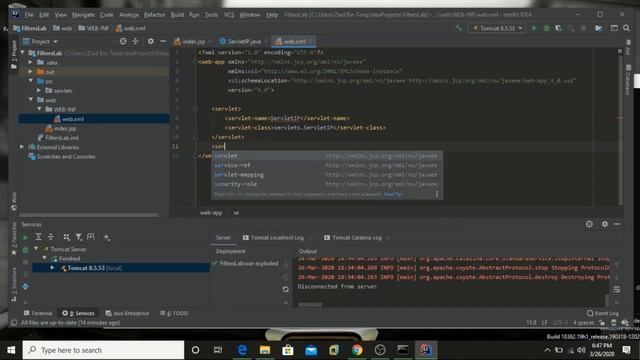
Task: Click Group By icon in Services toolbar
Action: [x=67, y=237]
